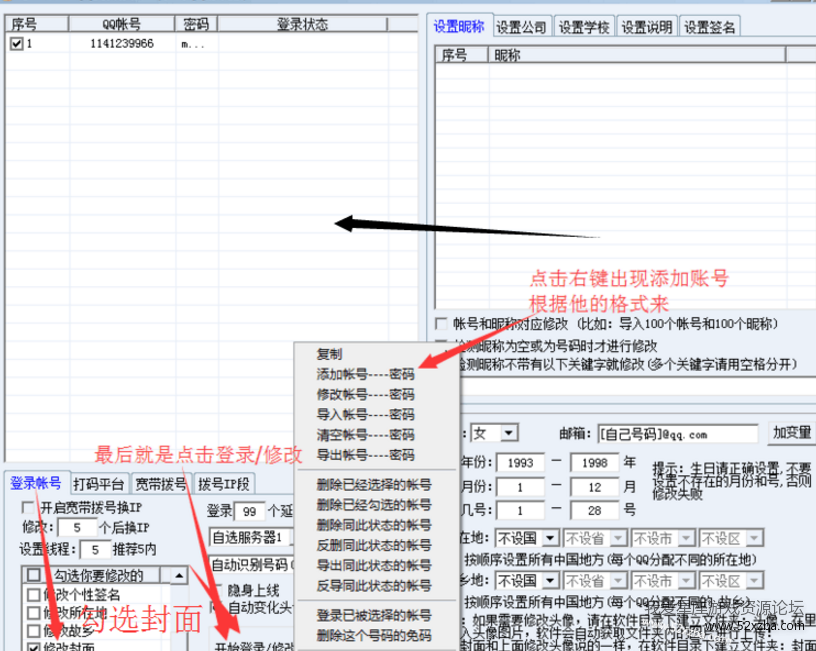Image resolution: width=816 pixels, height=651 pixels.
Task: Open the 拨号IP段 tab
Action: (224, 484)
